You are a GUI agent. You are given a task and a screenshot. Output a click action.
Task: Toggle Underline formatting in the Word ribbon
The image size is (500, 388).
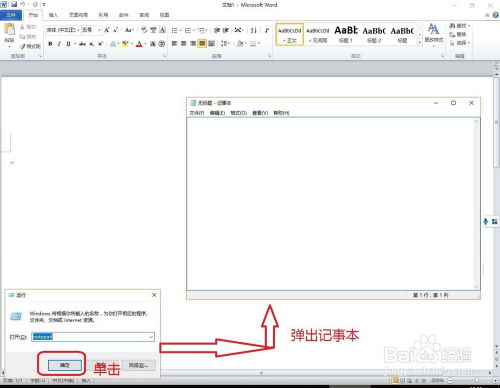point(68,44)
